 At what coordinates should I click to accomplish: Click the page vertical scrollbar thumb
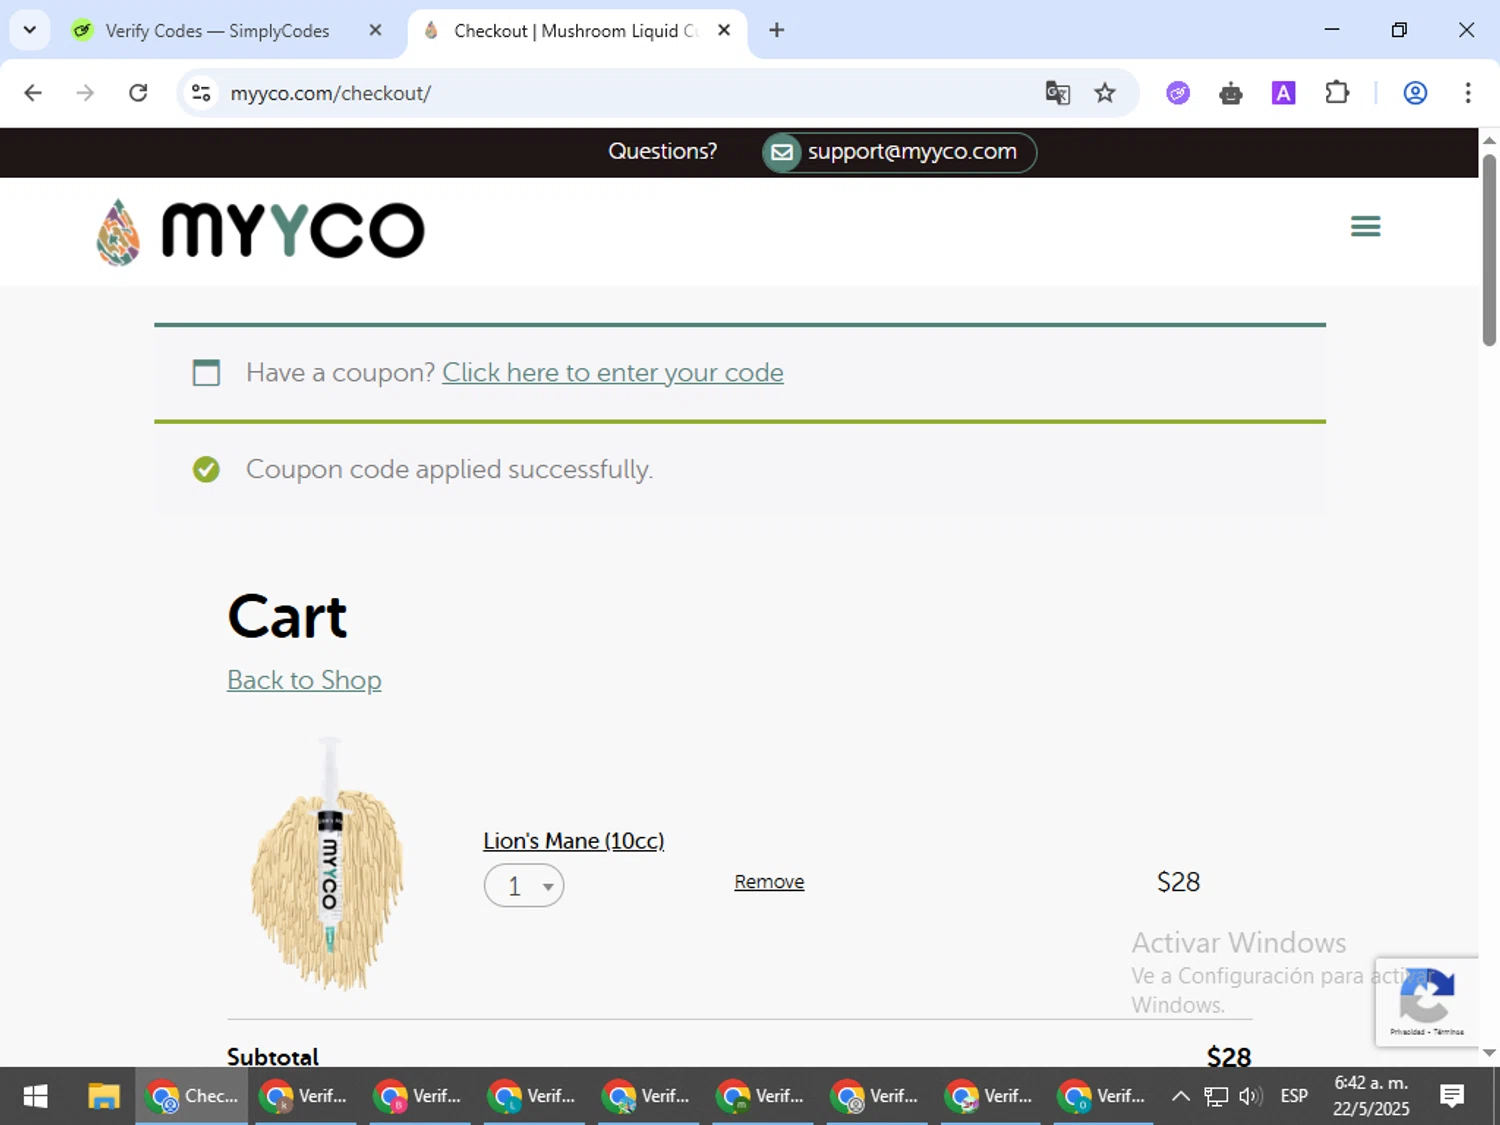(1489, 250)
